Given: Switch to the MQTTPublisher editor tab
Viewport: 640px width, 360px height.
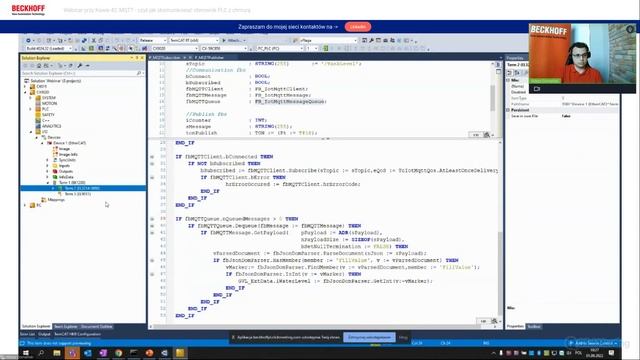Looking at the screenshot, I should [211, 58].
